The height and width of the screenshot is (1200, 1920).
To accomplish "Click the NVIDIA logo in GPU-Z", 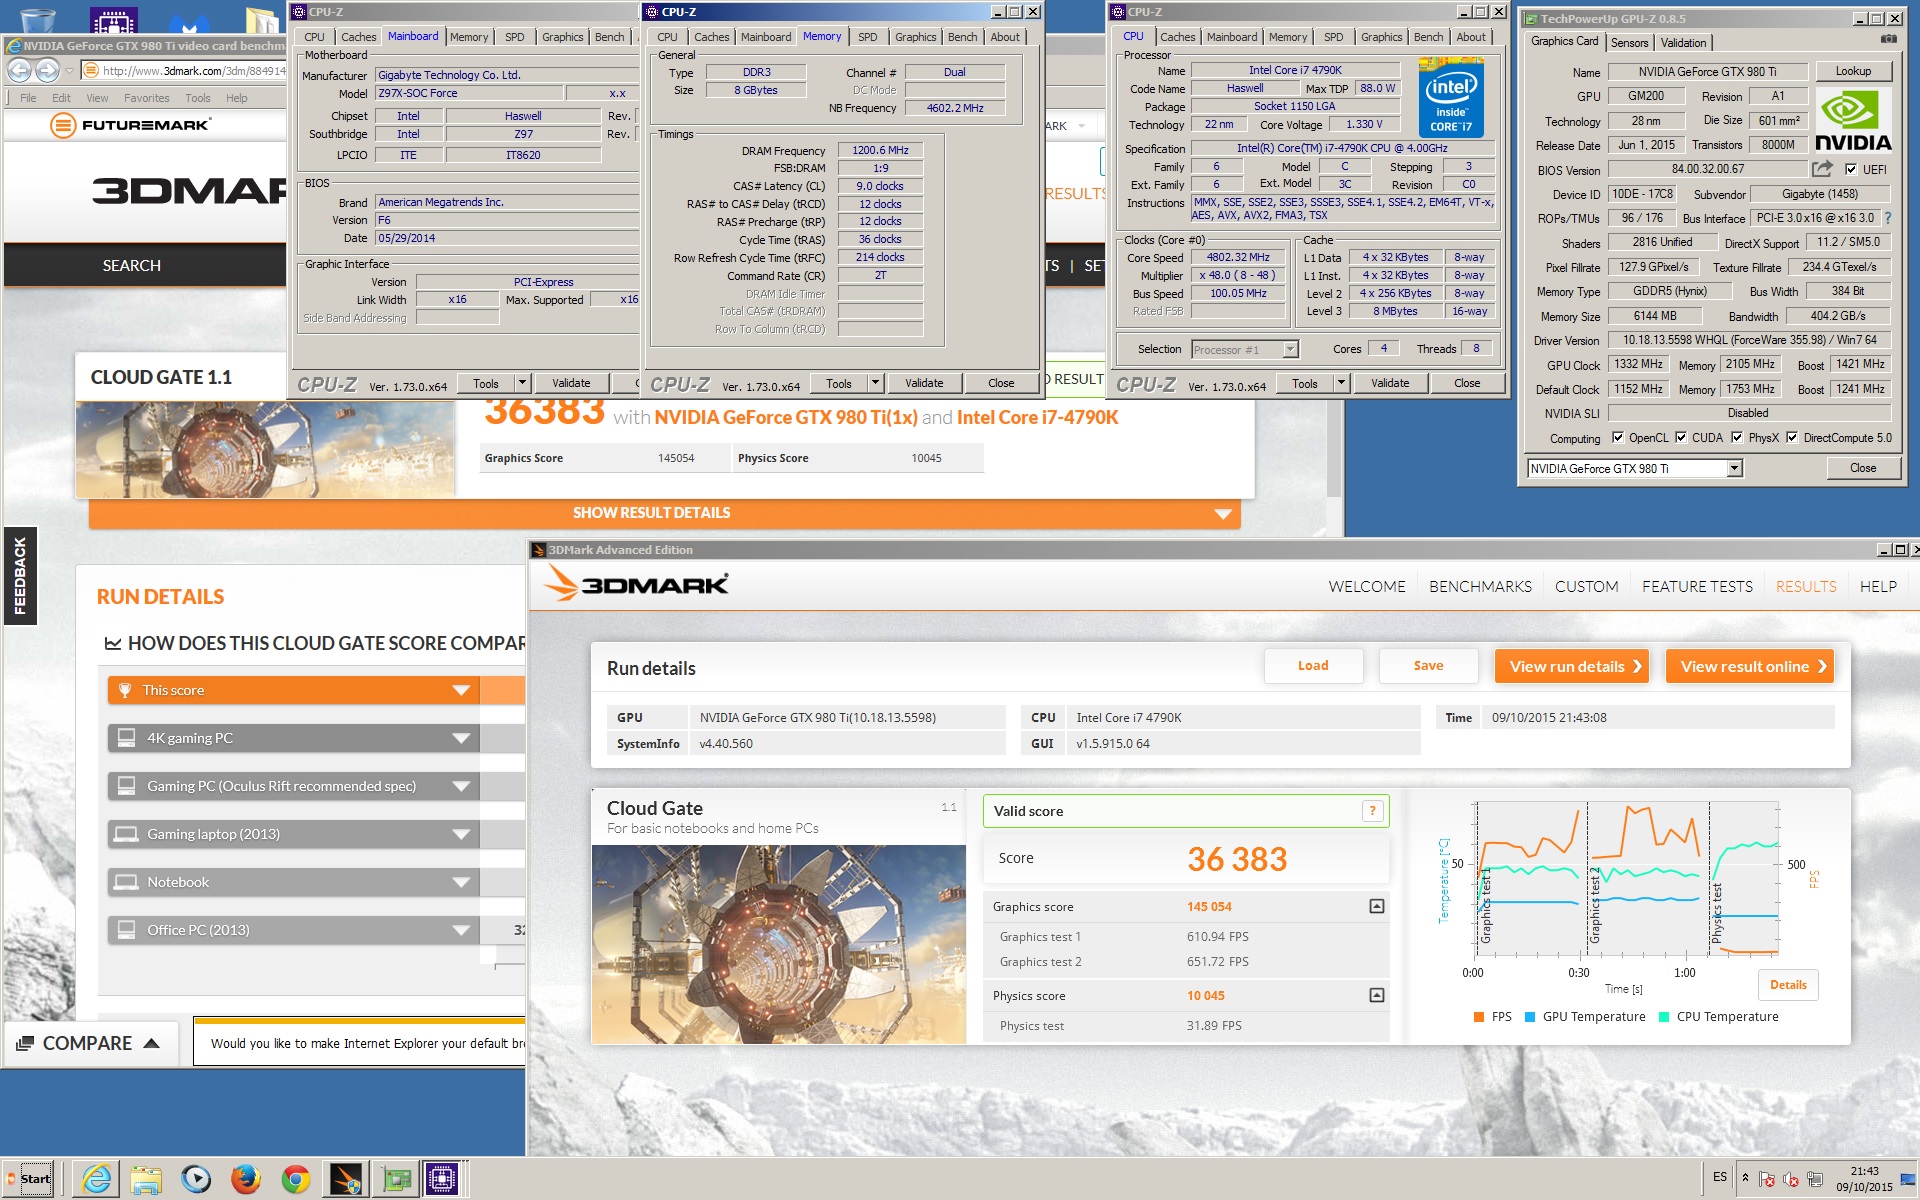I will pos(1853,121).
